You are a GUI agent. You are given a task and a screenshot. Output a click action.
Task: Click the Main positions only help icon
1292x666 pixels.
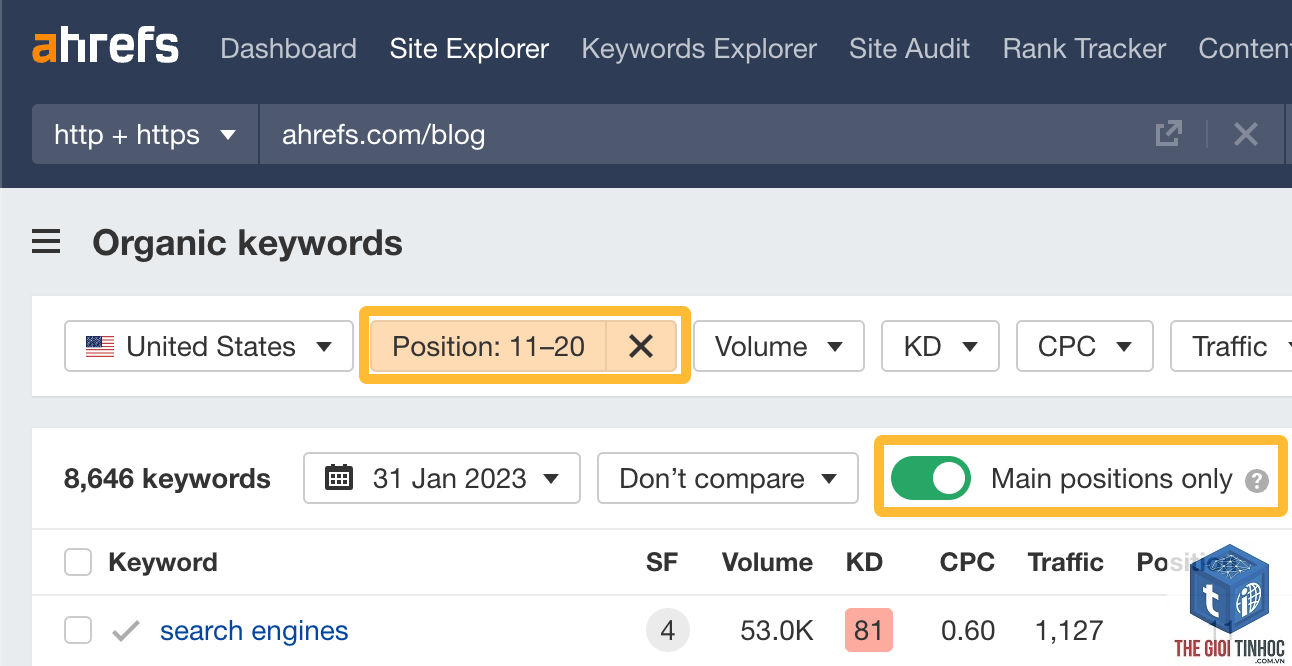pos(1257,481)
